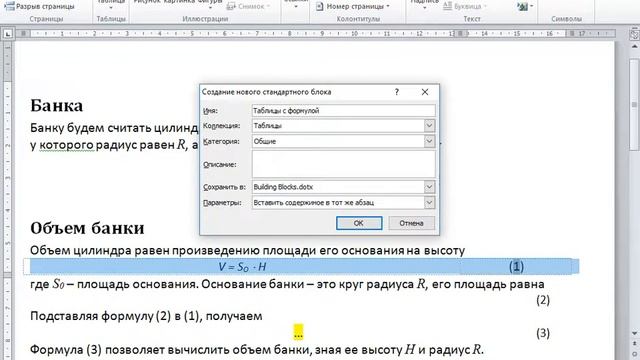This screenshot has width=640, height=360.
Task: Click the greyed Снимок screenshot button
Action: [248, 6]
